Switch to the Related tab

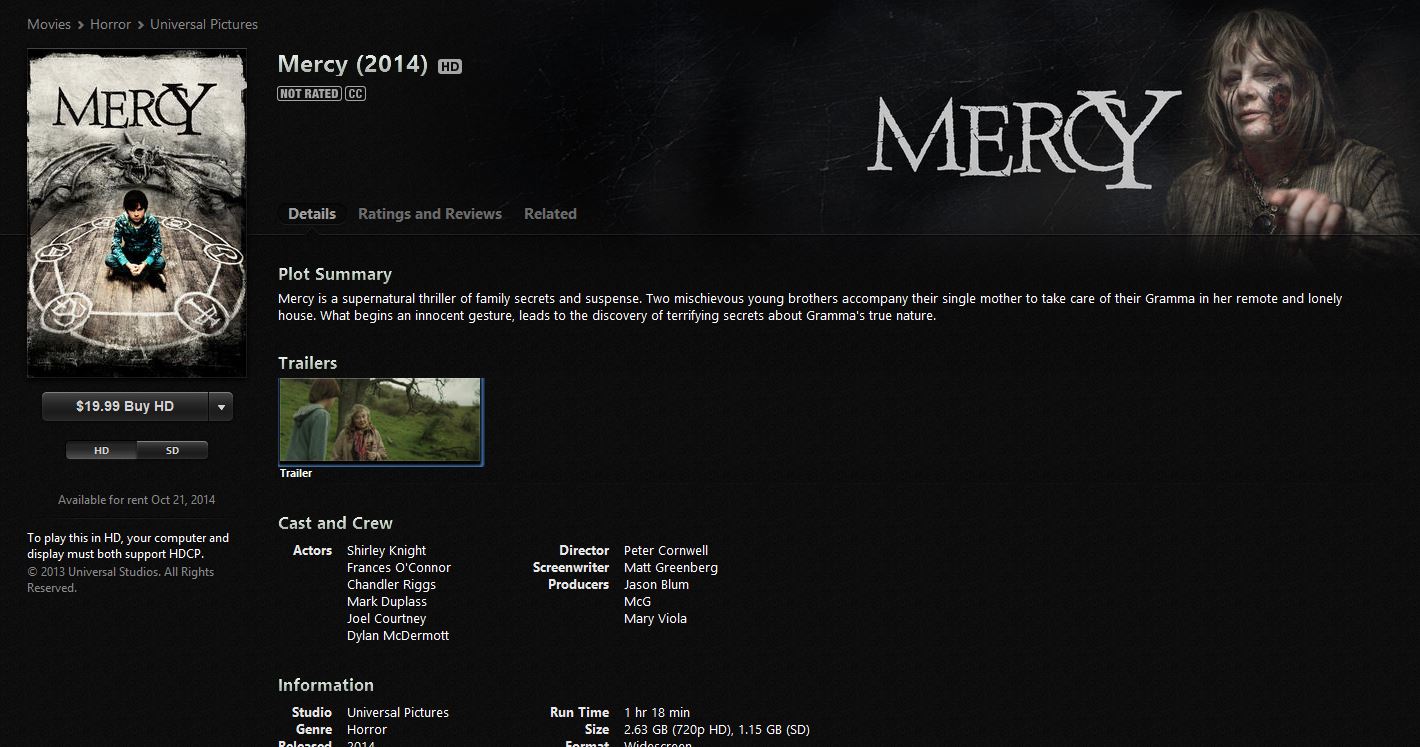click(x=550, y=214)
